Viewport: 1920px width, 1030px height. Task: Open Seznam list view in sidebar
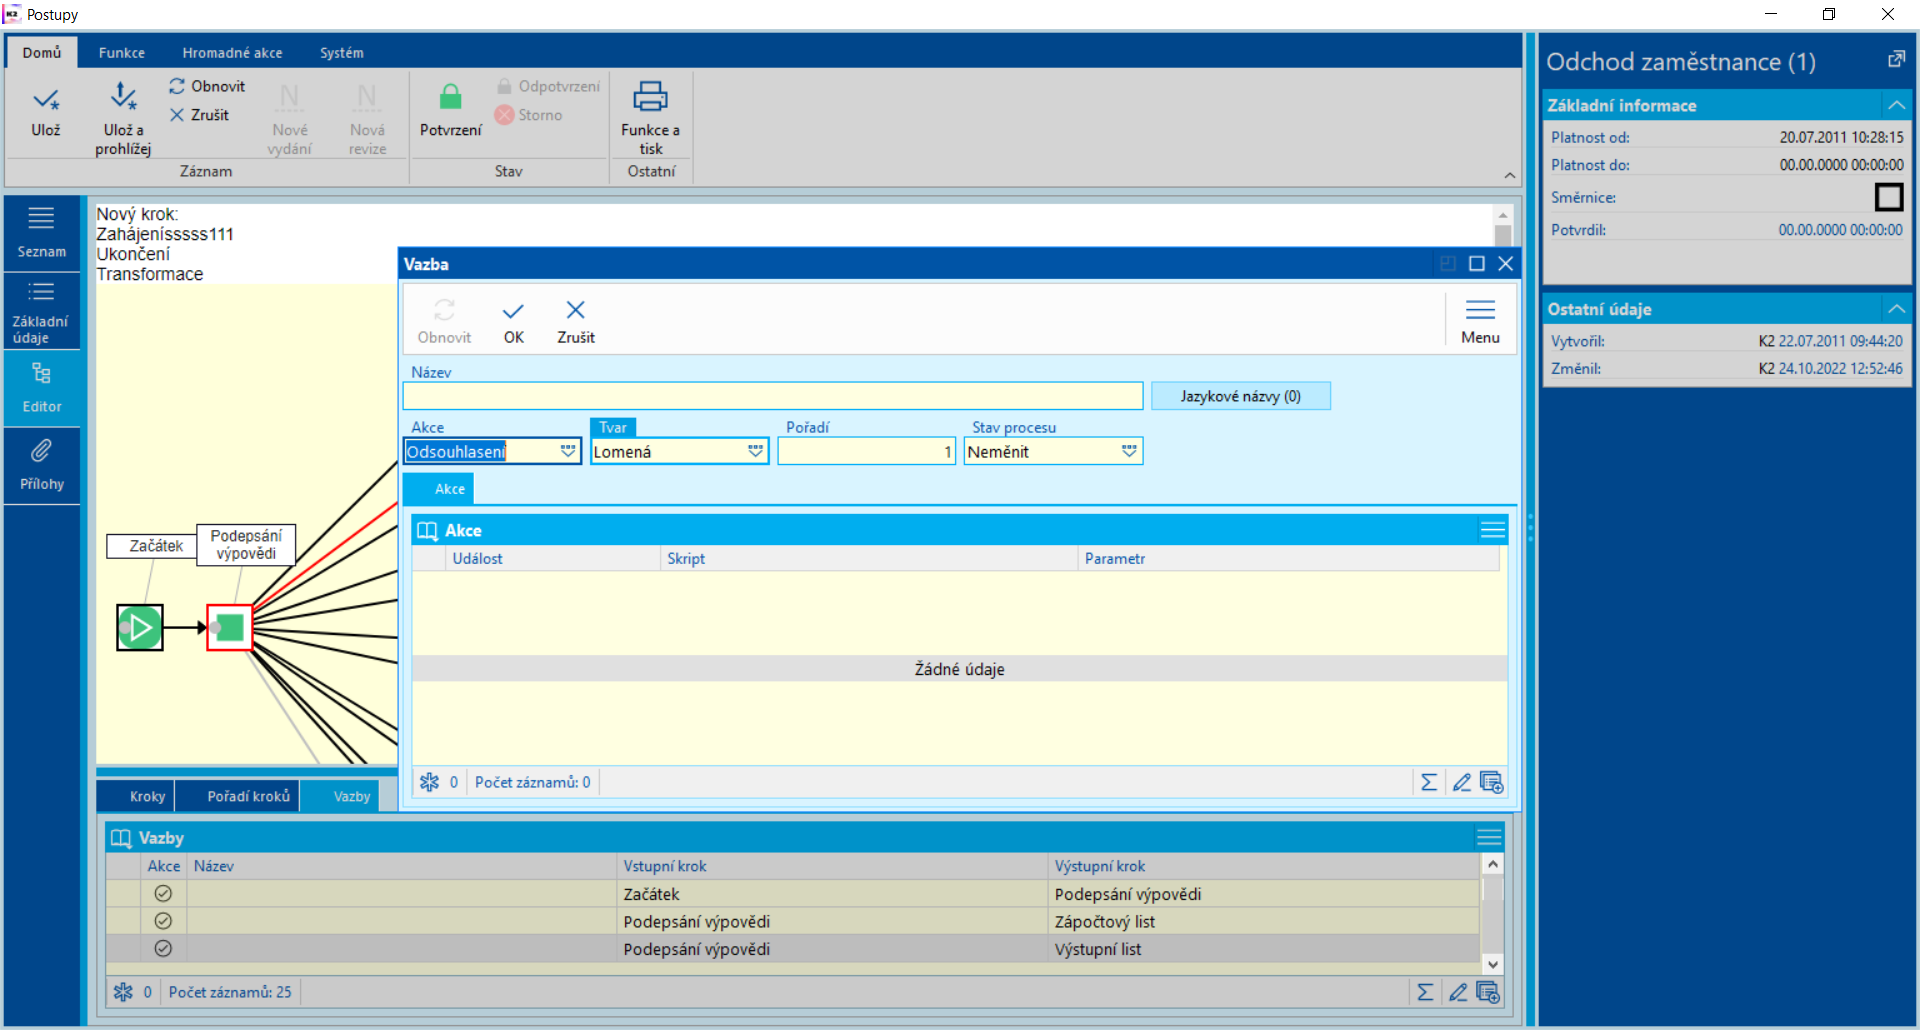tap(41, 232)
